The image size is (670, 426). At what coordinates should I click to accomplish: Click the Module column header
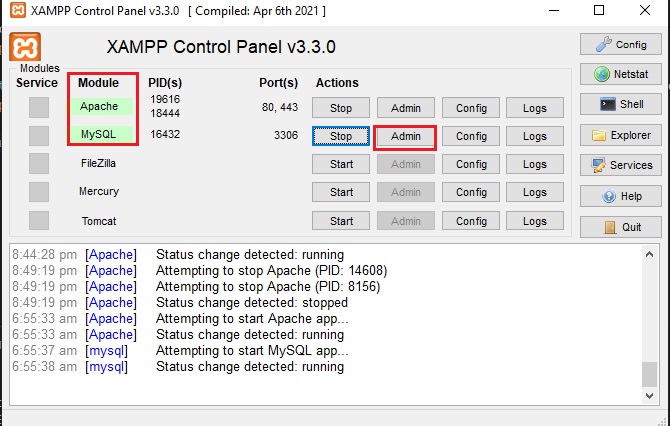click(98, 82)
